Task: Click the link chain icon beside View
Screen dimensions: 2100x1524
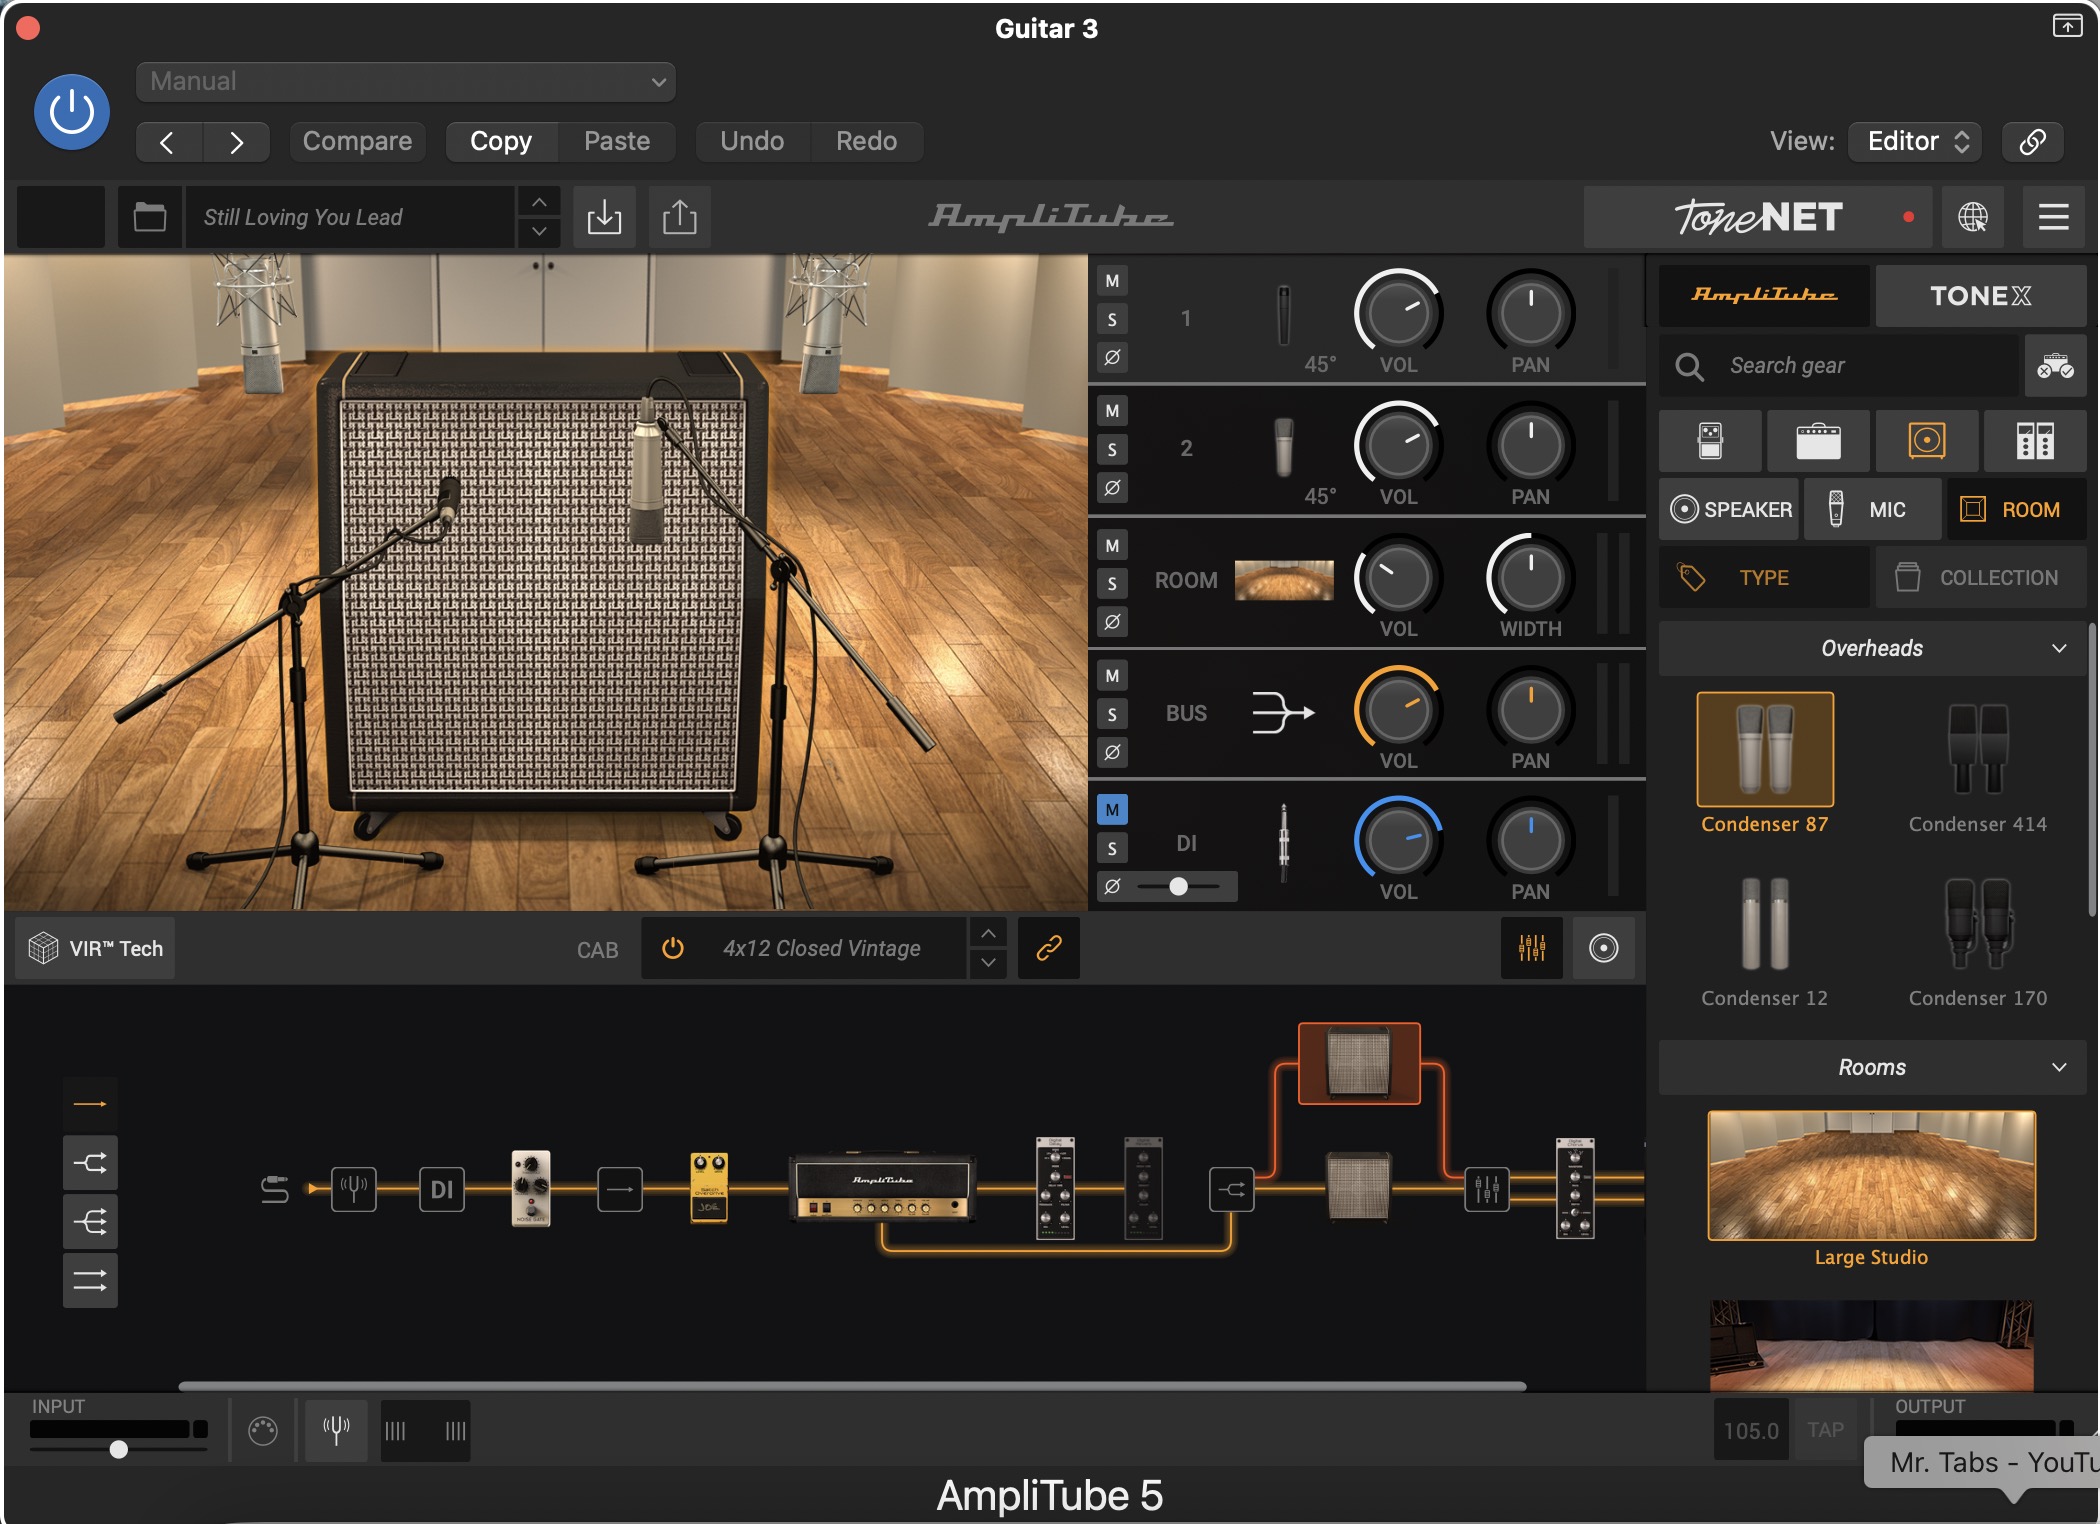Action: click(x=2032, y=141)
